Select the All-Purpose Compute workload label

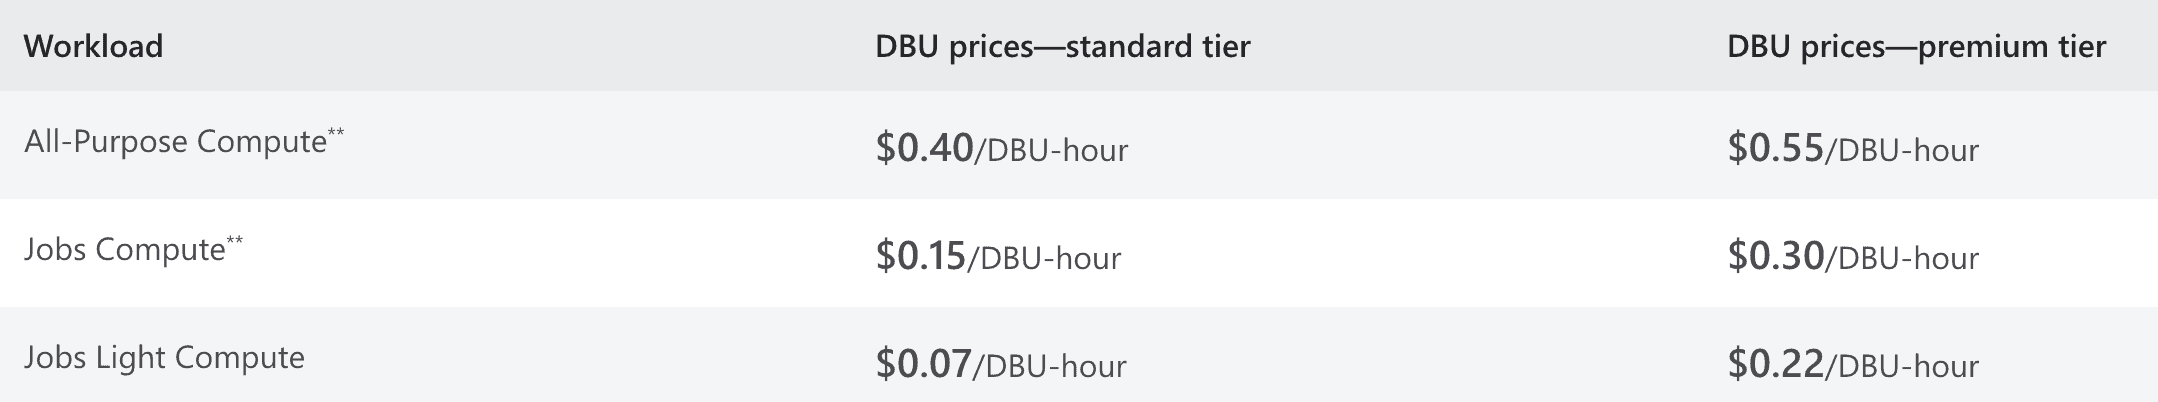(x=175, y=142)
